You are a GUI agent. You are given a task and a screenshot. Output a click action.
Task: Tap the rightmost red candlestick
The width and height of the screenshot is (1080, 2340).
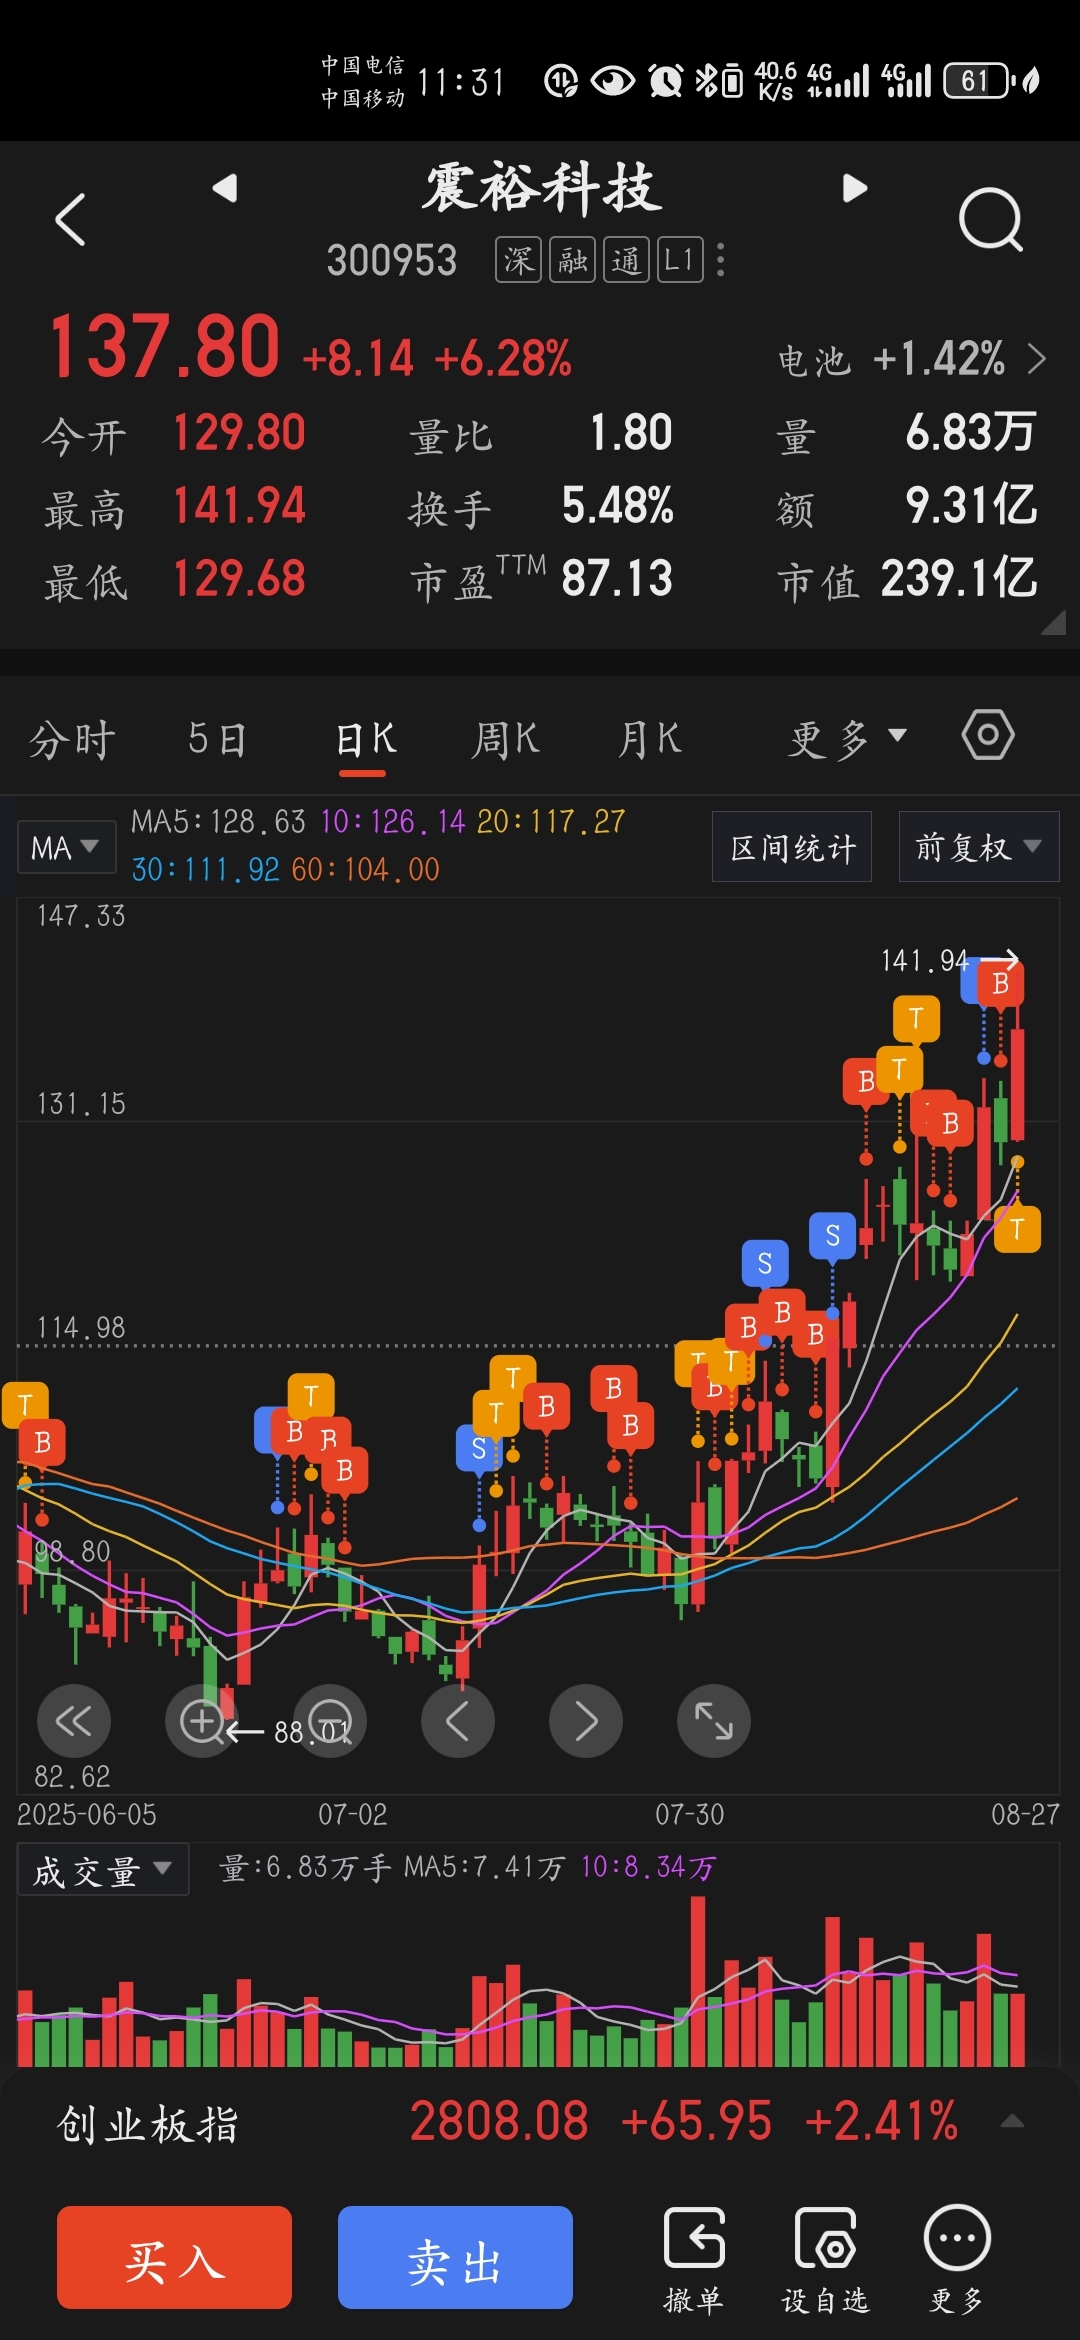1017,1085
